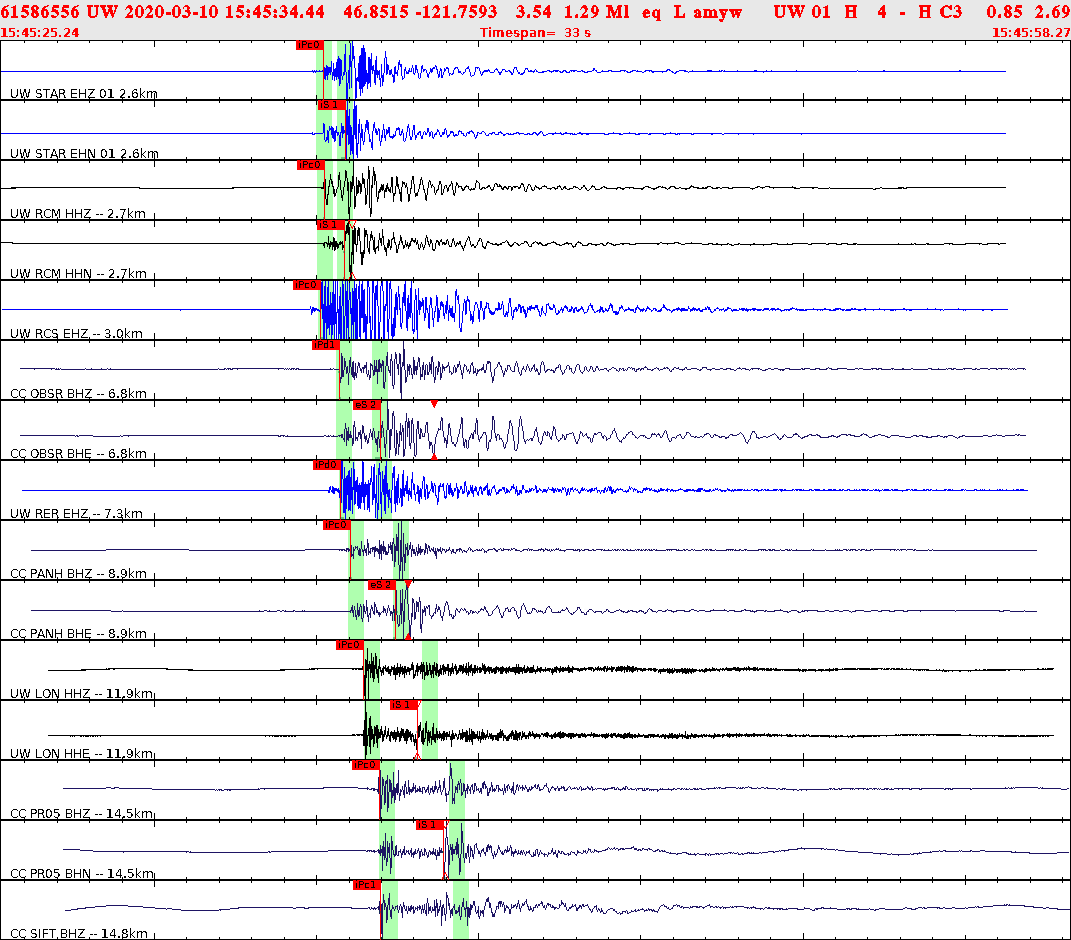Click the eS 2 pick flag on CC PANH BHE
This screenshot has width=1071, height=940.
point(381,583)
